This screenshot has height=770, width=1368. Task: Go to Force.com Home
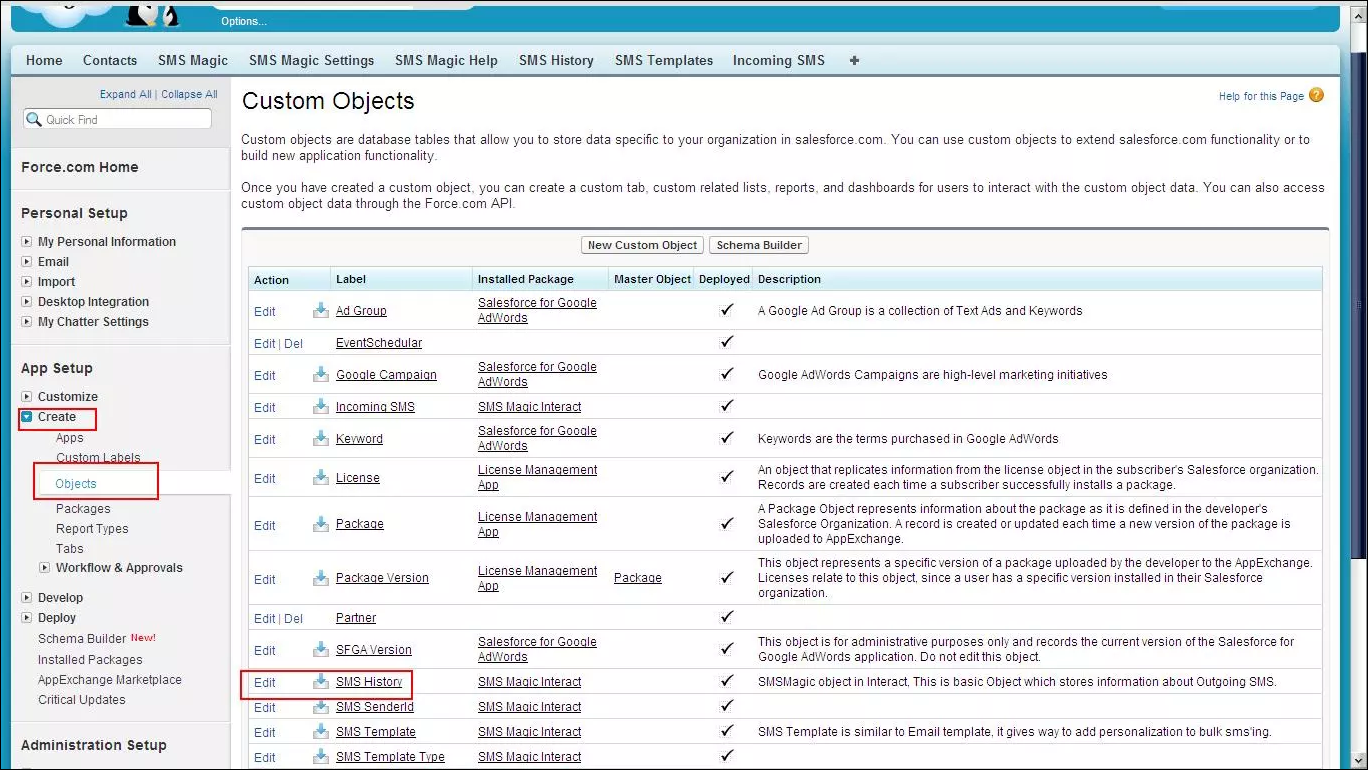coord(80,167)
